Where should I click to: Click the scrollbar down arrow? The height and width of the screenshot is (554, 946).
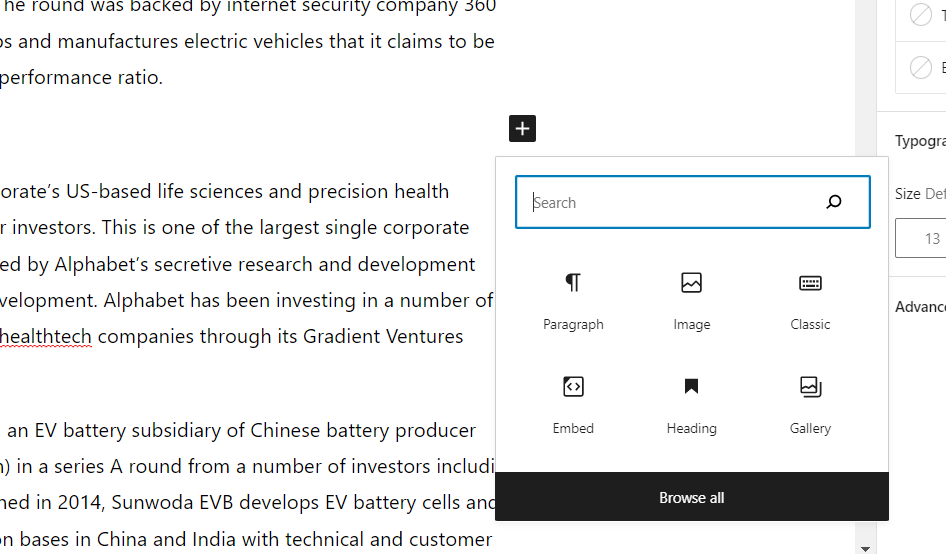point(865,547)
